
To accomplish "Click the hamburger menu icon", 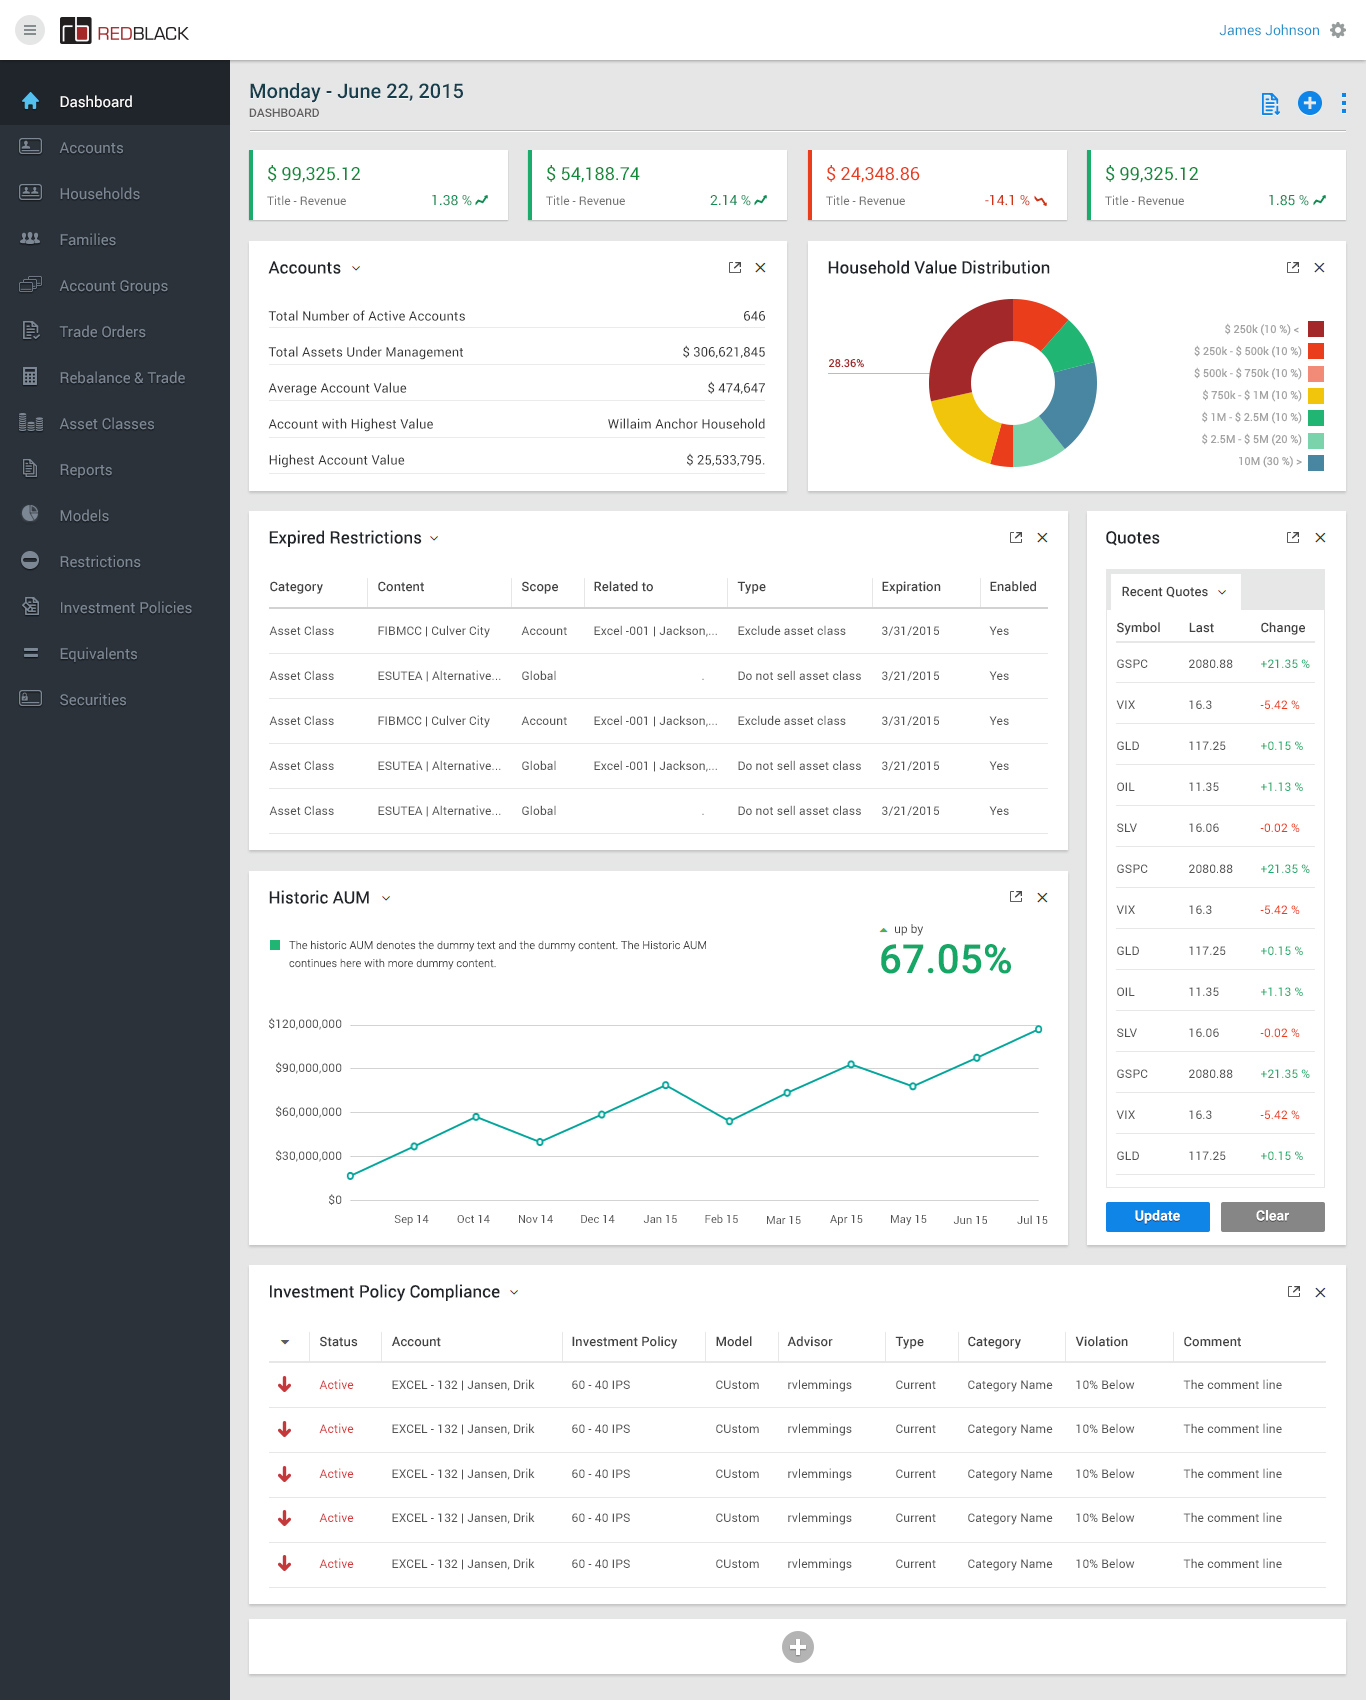I will pyautogui.click(x=30, y=30).
